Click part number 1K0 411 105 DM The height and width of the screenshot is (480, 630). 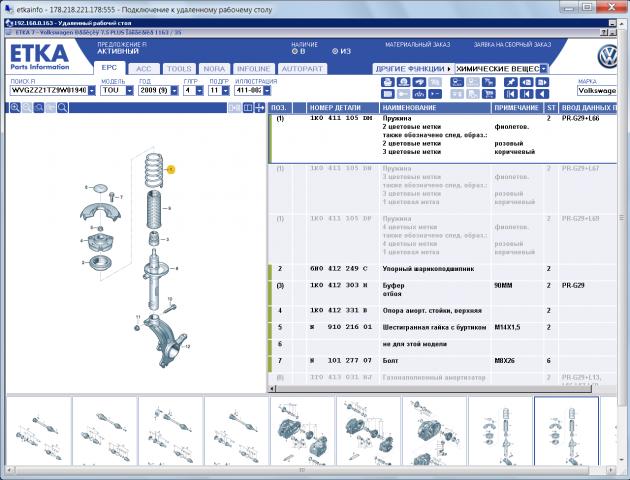point(341,118)
